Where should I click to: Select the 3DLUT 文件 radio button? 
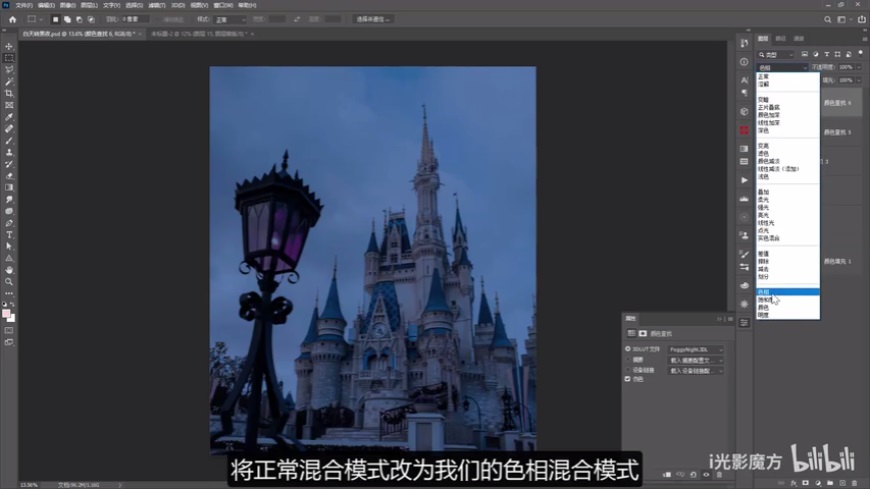pos(628,349)
